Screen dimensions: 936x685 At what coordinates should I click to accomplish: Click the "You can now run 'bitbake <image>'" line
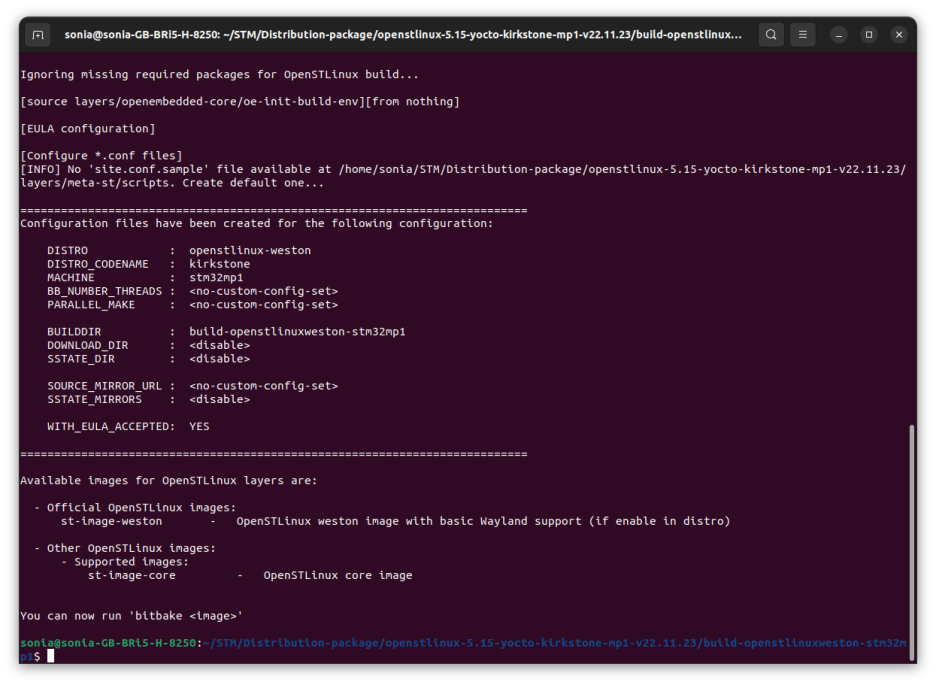pyautogui.click(x=132, y=616)
